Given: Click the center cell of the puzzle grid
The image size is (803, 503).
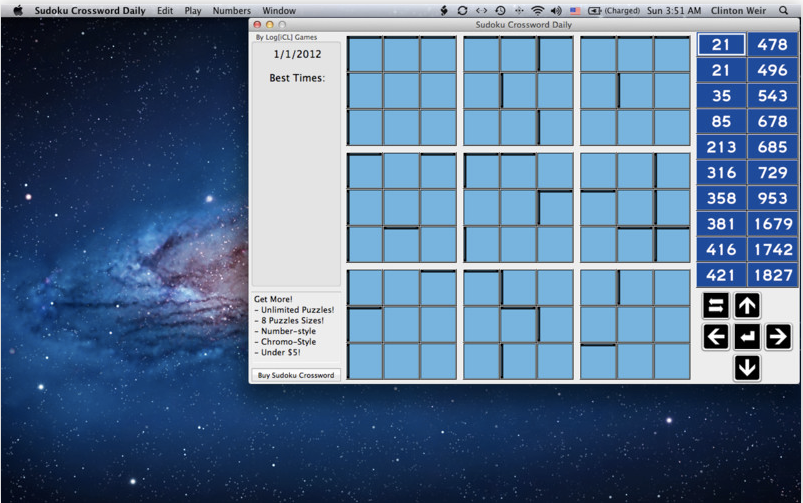Looking at the screenshot, I should point(518,207).
